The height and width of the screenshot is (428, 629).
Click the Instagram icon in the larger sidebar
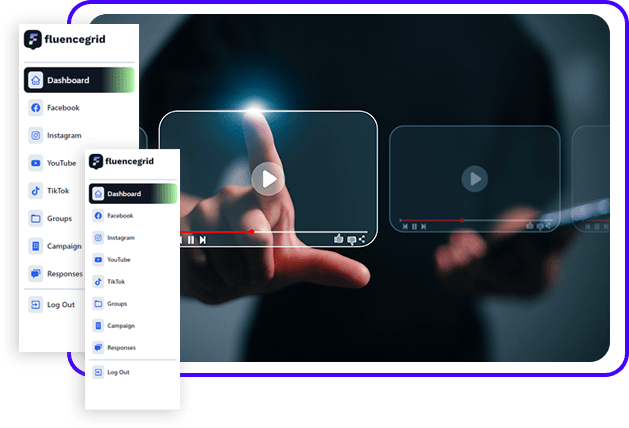coord(35,136)
